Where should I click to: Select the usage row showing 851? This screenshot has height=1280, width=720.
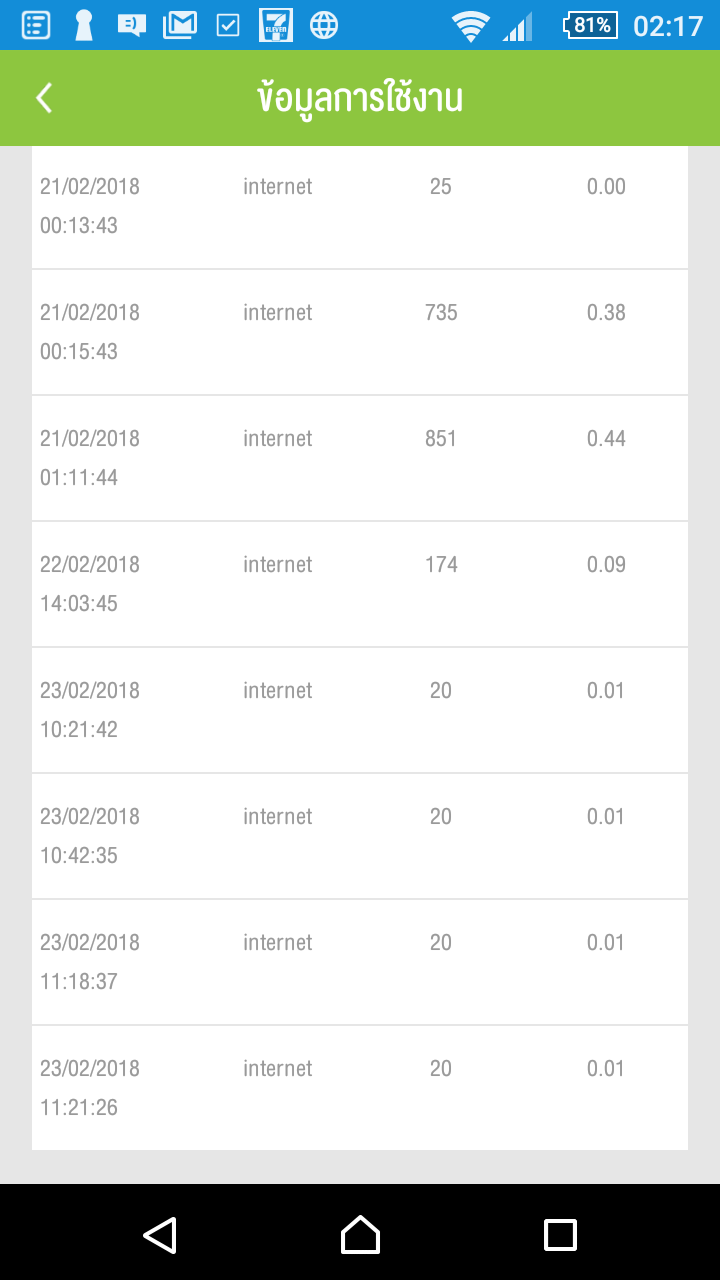click(x=360, y=458)
